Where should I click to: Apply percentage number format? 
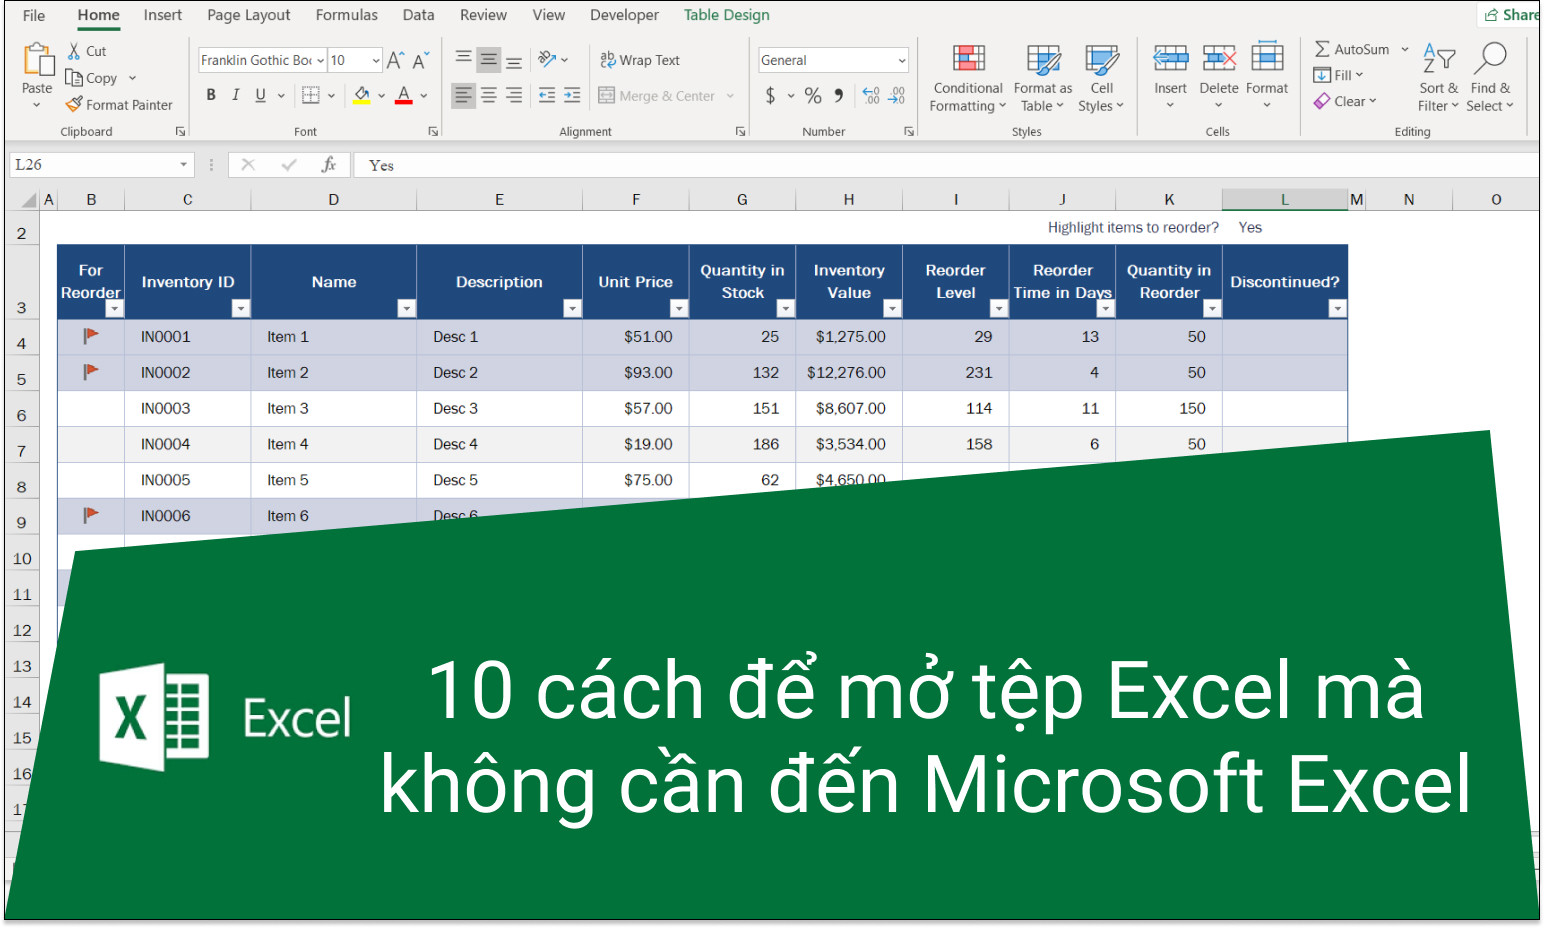813,96
